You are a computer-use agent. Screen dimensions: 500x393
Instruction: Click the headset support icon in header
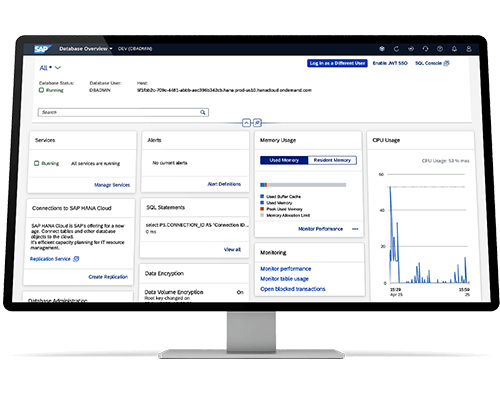point(425,49)
